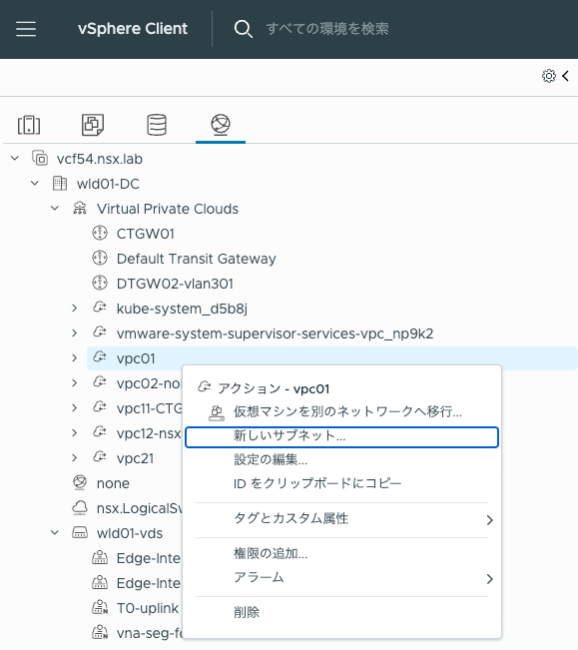Switch to Hosts and Clusters tab icon

point(29,125)
